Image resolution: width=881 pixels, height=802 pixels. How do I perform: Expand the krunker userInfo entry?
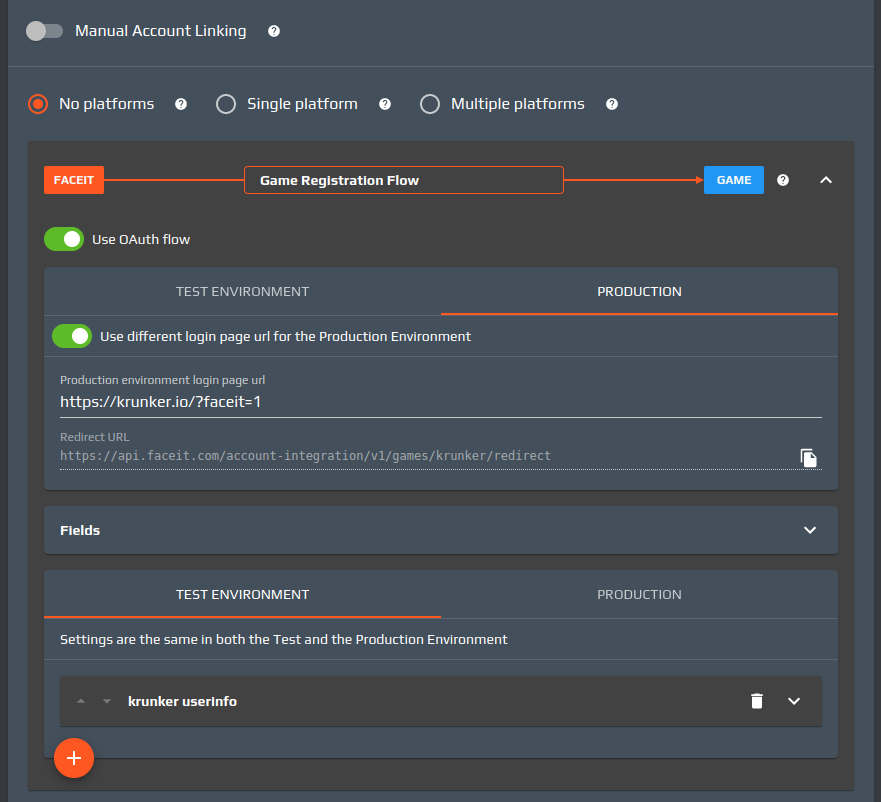tap(794, 701)
